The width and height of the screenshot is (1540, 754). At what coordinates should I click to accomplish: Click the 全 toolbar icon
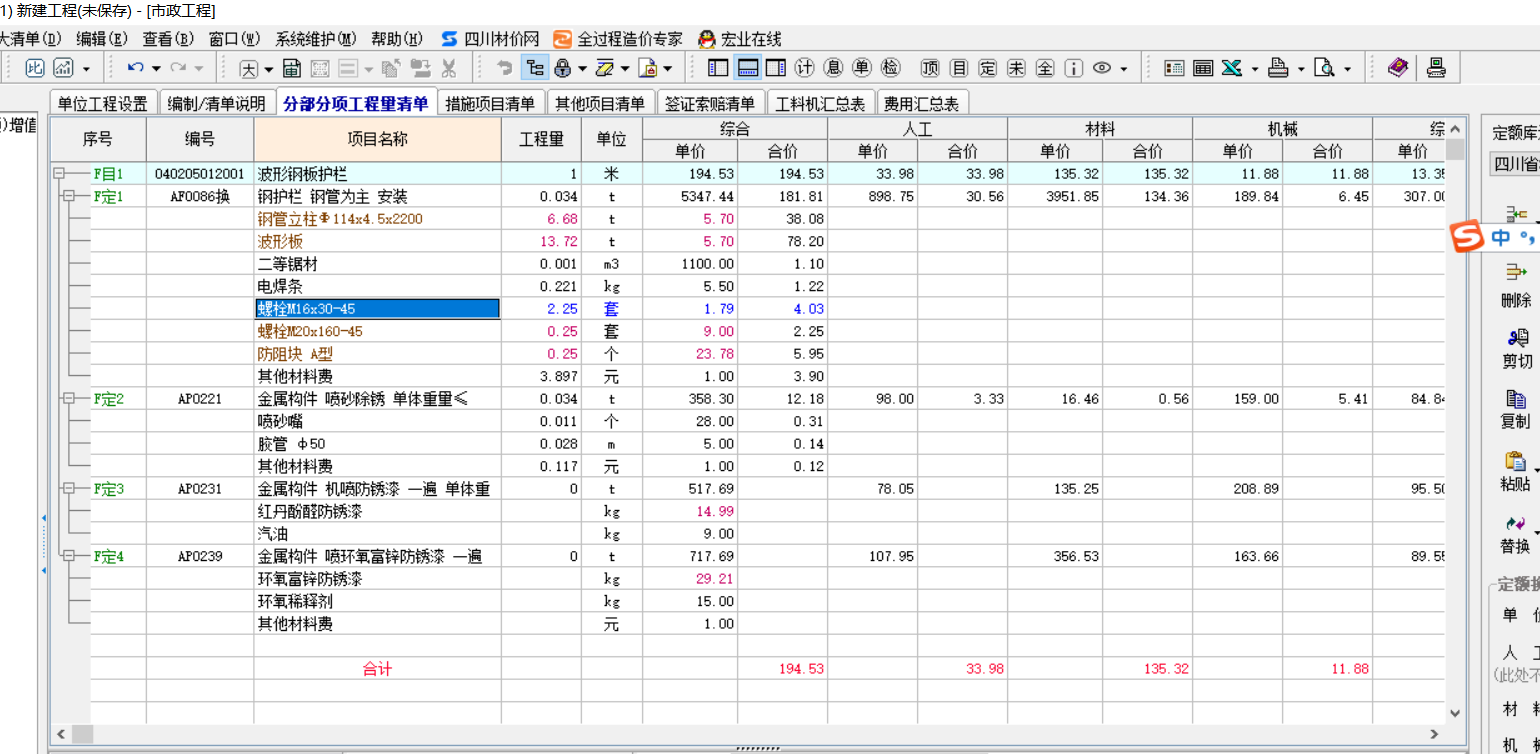[x=1045, y=68]
